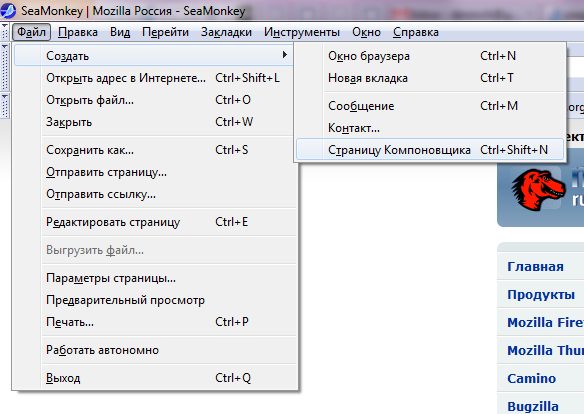Viewport: 584px width, 414px height.
Task: Collapse the navigation toolbar grippy handle
Action: (4, 67)
